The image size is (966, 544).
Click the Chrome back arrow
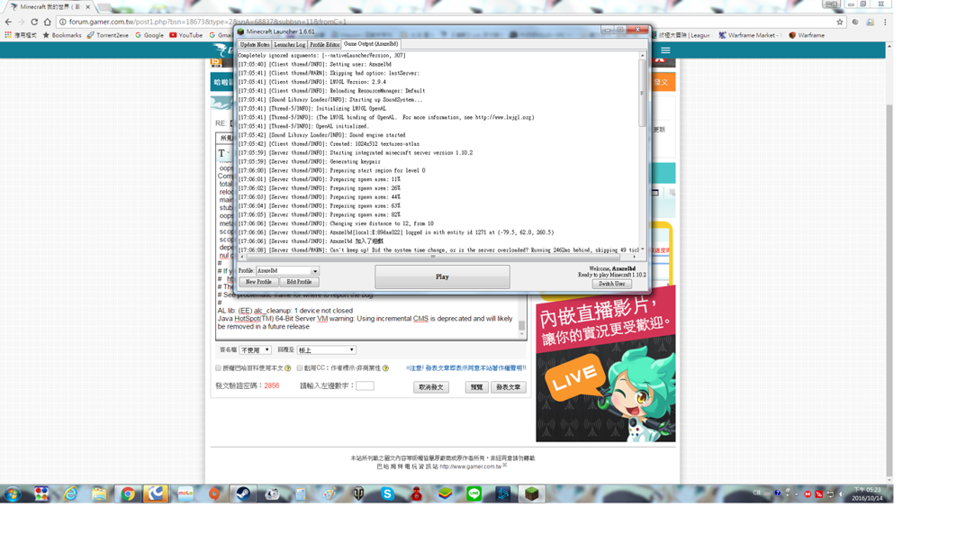[8, 22]
